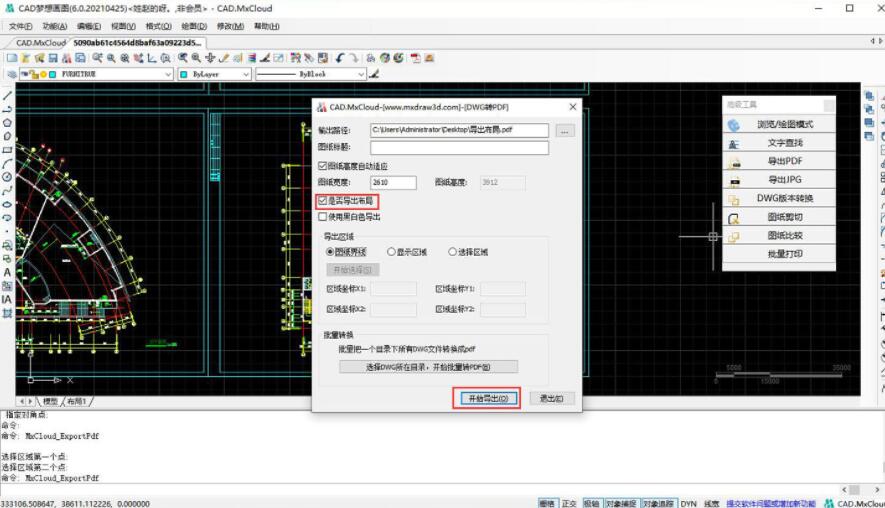The width and height of the screenshot is (885, 508).
Task: Click the 图纸宽度 input field
Action: [392, 183]
